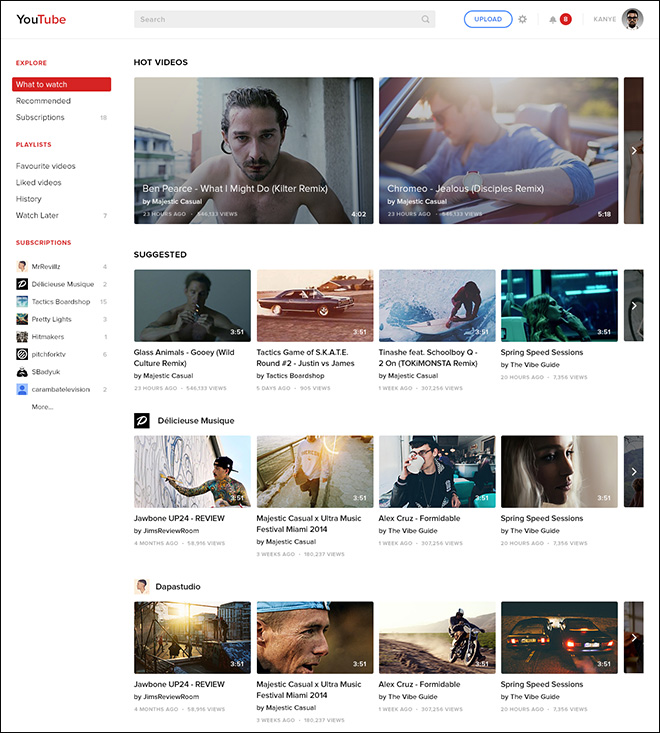This screenshot has height=733, width=660.
Task: Open notifications with the bell icon
Action: [x=553, y=19]
